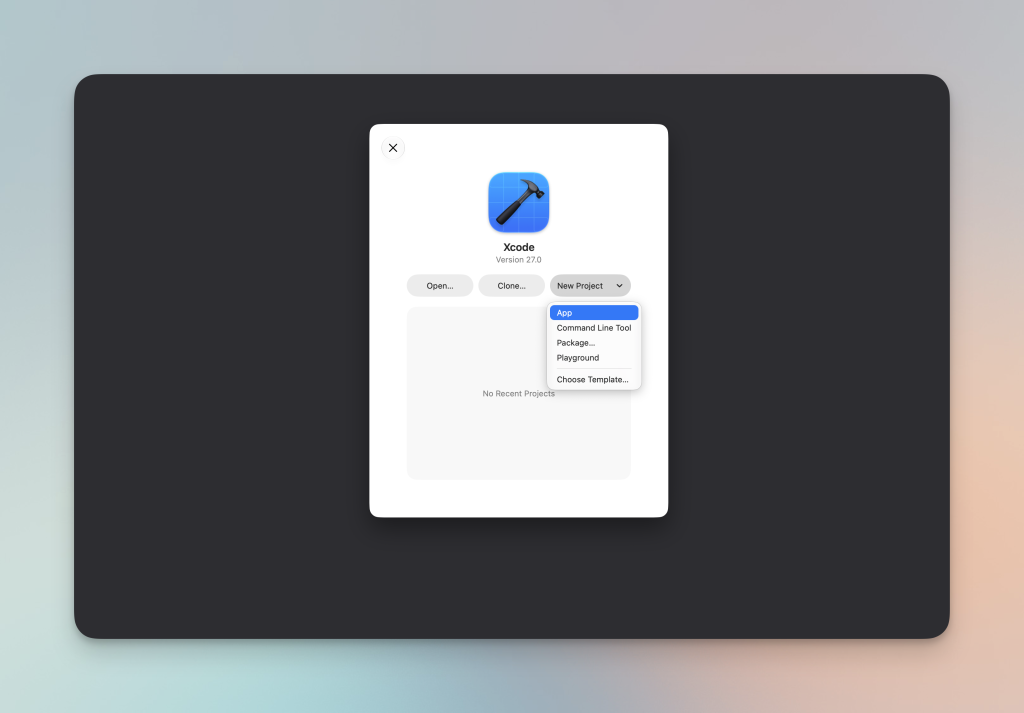Click the Xcode hammer app icon
The image size is (1024, 713).
519,202
